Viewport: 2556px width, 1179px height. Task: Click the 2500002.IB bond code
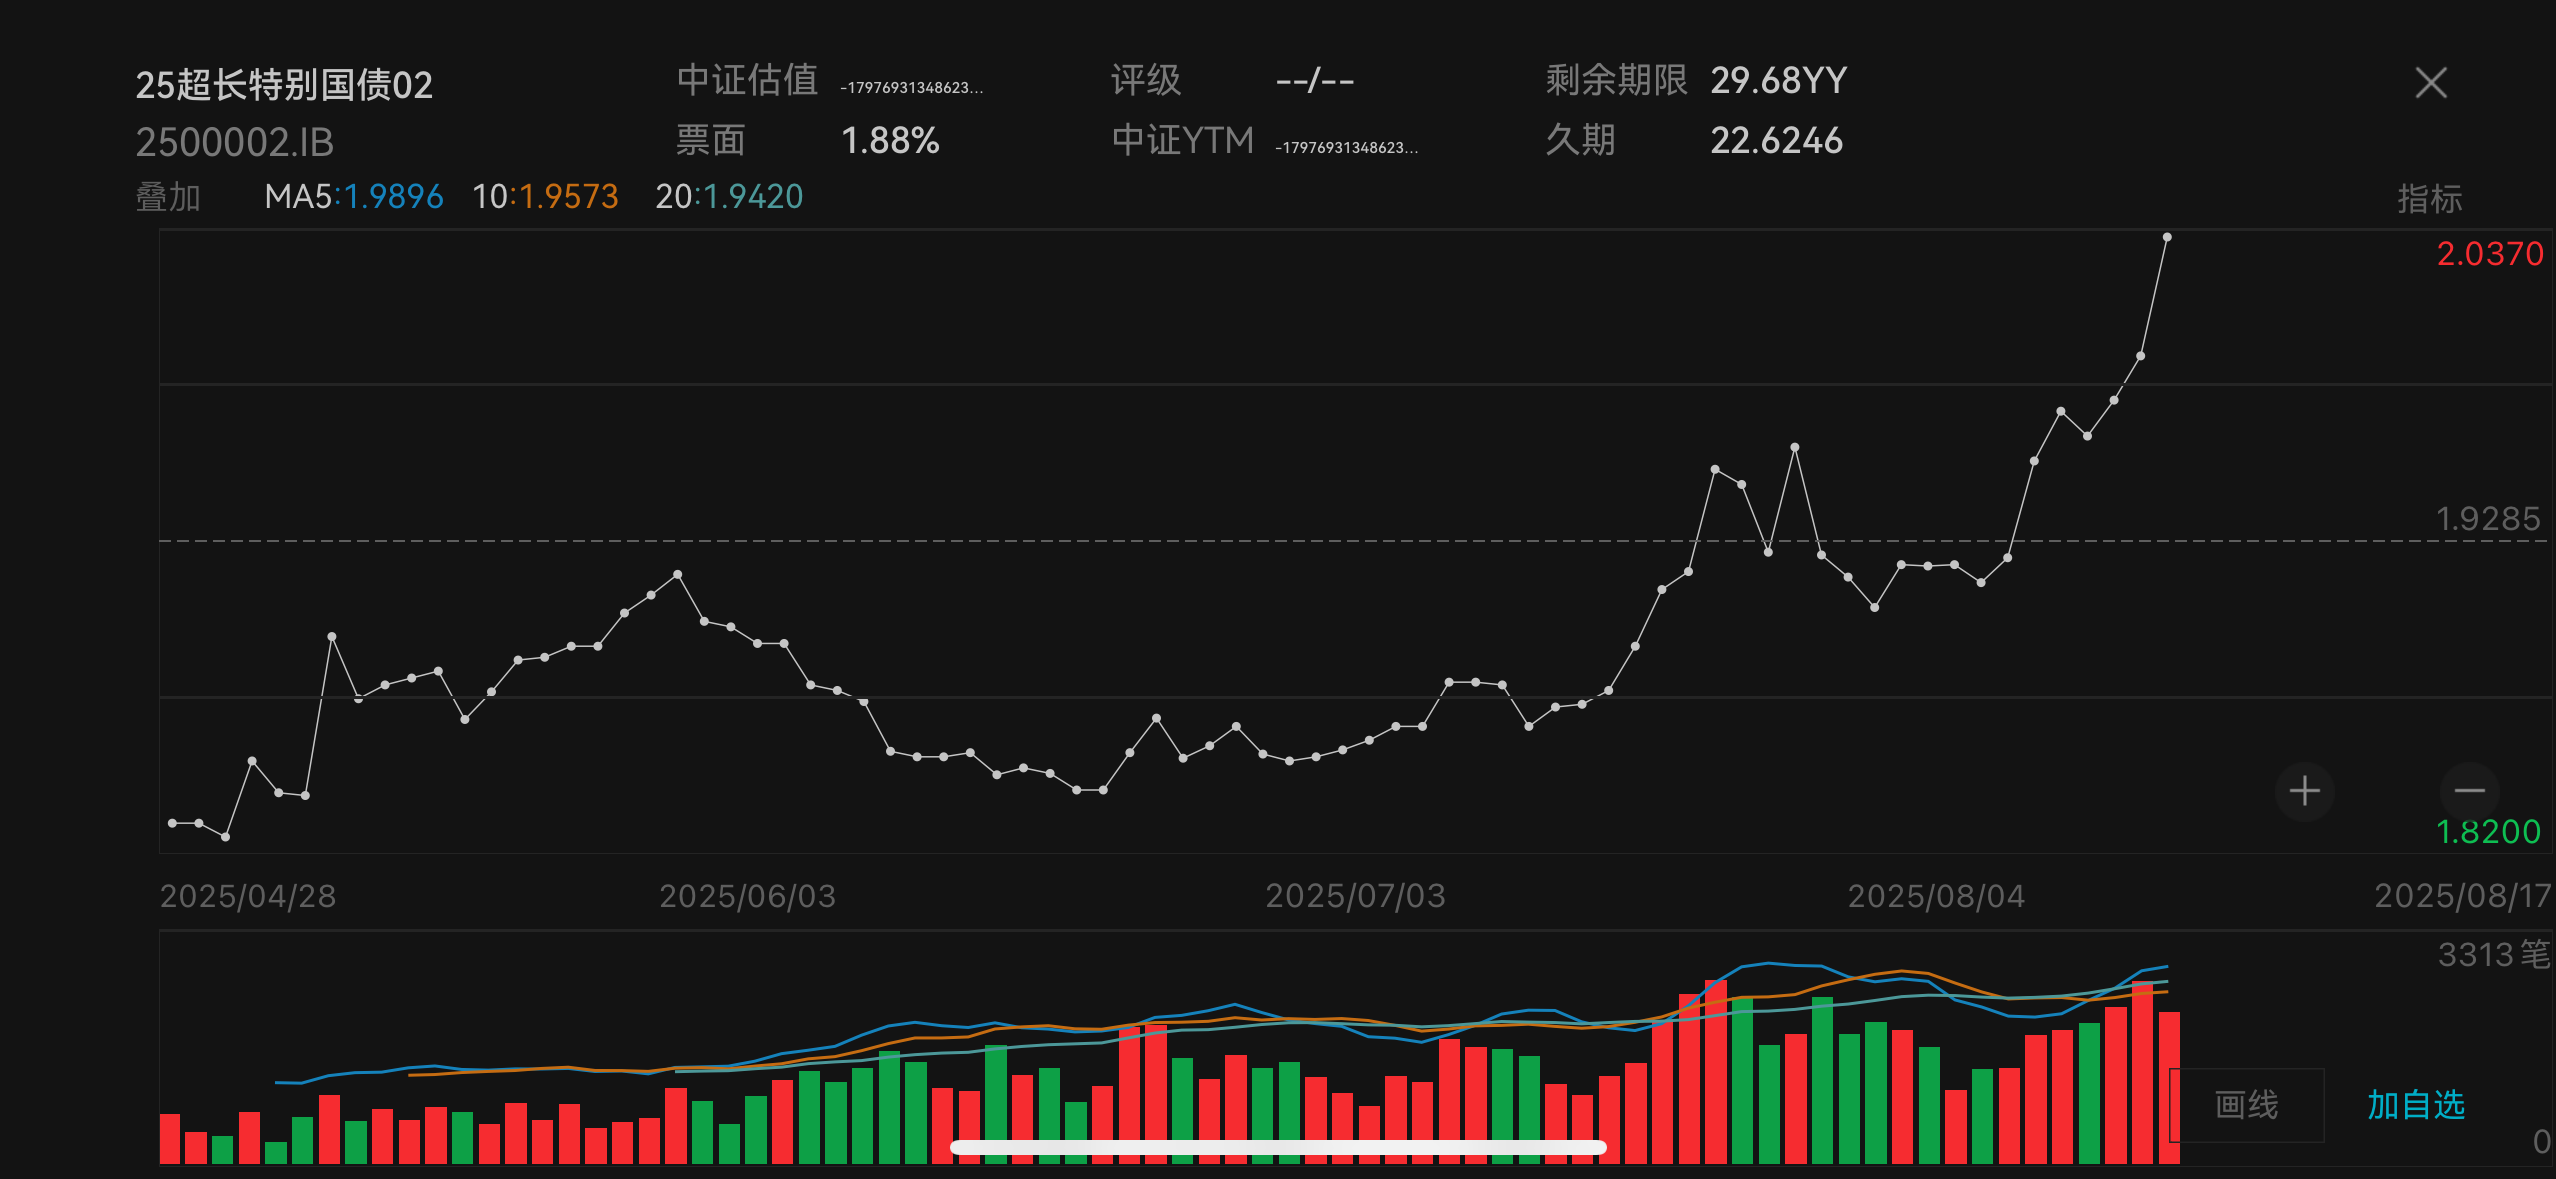pos(234,142)
